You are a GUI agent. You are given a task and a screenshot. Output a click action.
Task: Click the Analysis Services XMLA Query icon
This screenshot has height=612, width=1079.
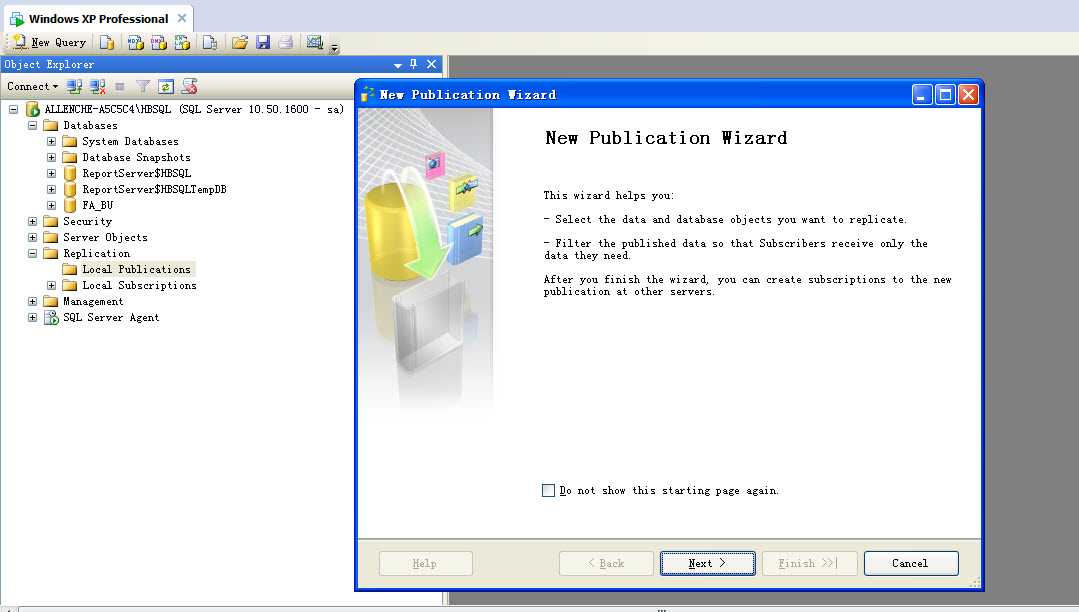(x=182, y=43)
